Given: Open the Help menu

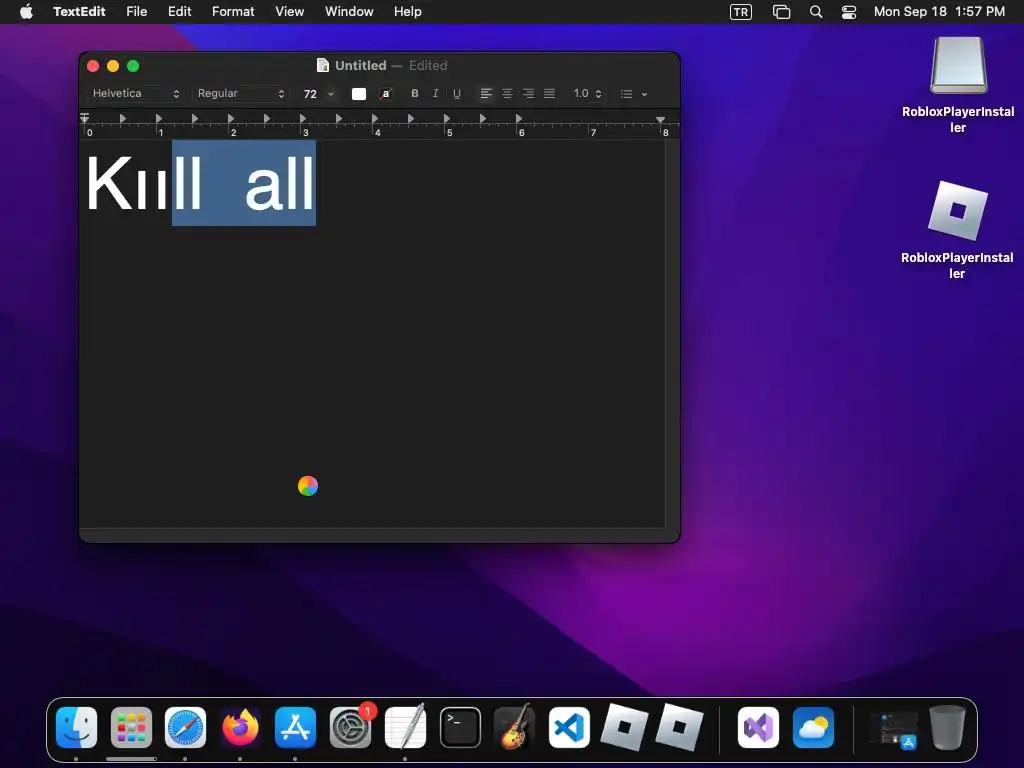Looking at the screenshot, I should pos(408,12).
